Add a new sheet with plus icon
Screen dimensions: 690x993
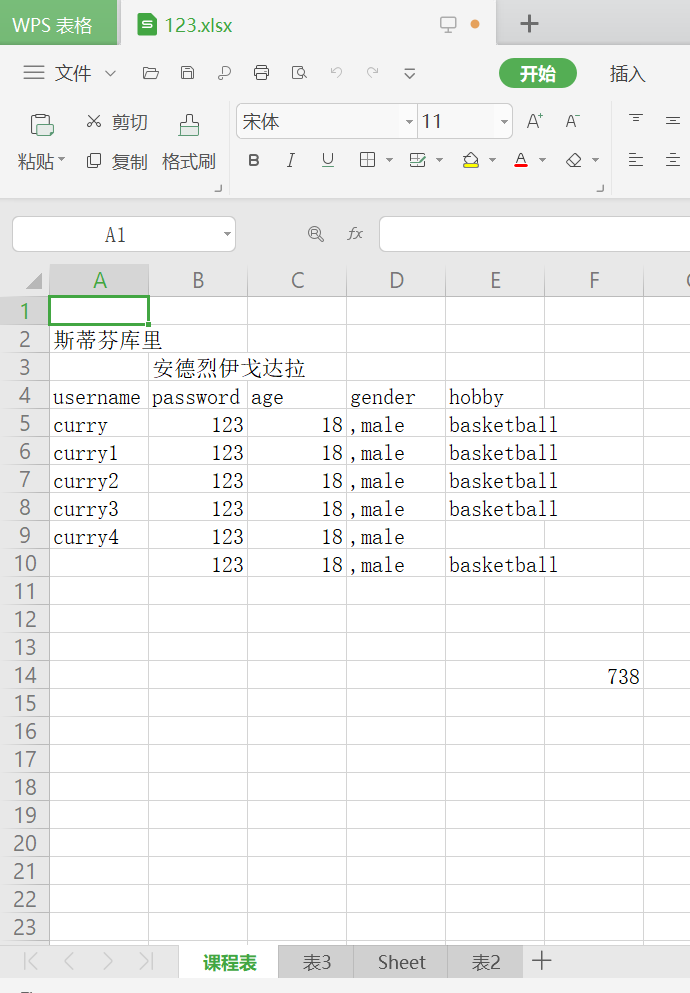pos(541,961)
